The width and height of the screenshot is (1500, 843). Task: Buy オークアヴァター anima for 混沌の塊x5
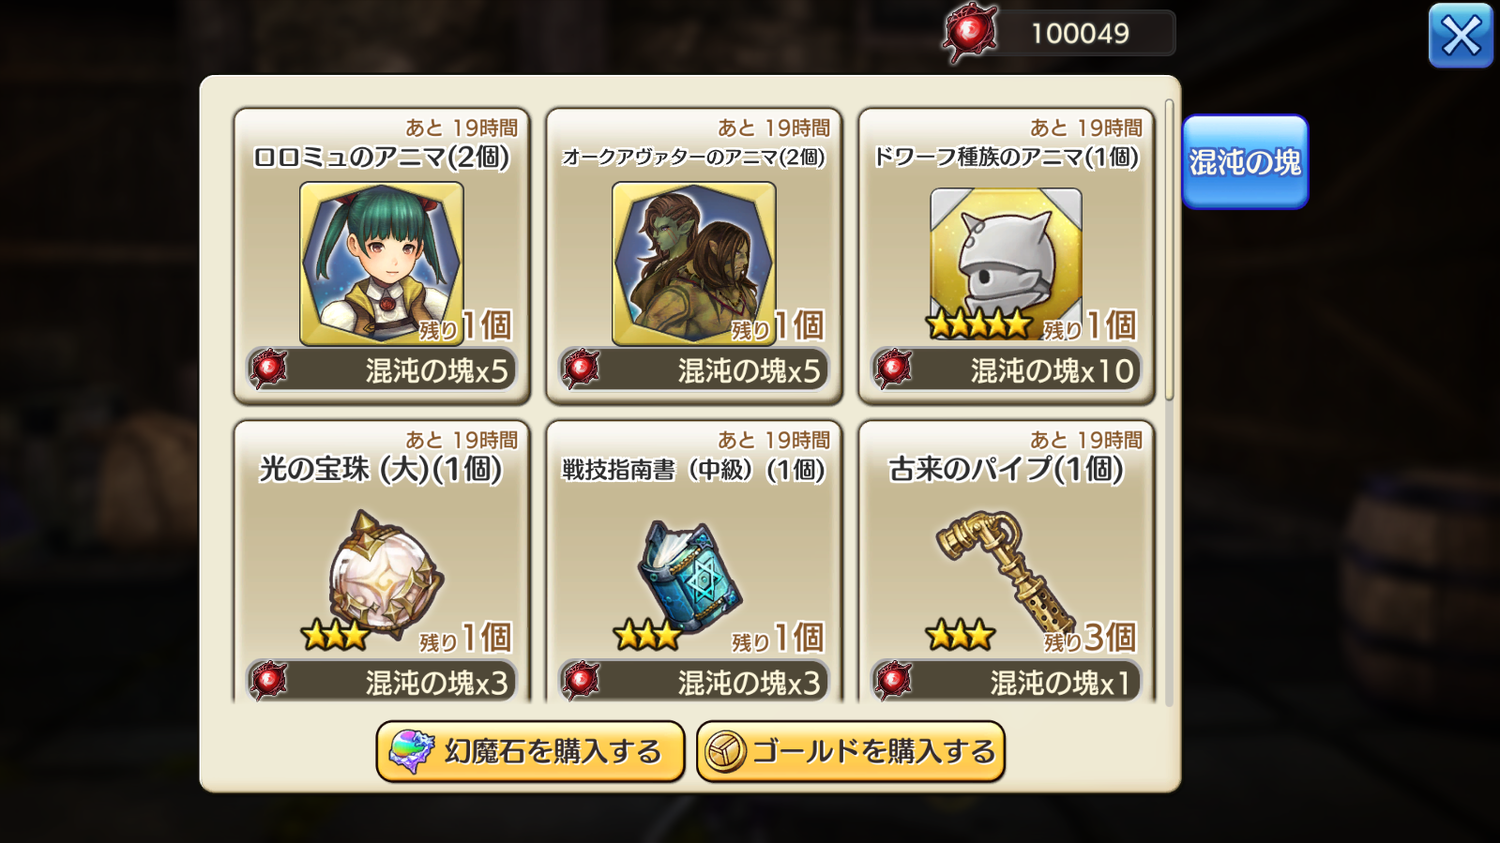click(694, 370)
